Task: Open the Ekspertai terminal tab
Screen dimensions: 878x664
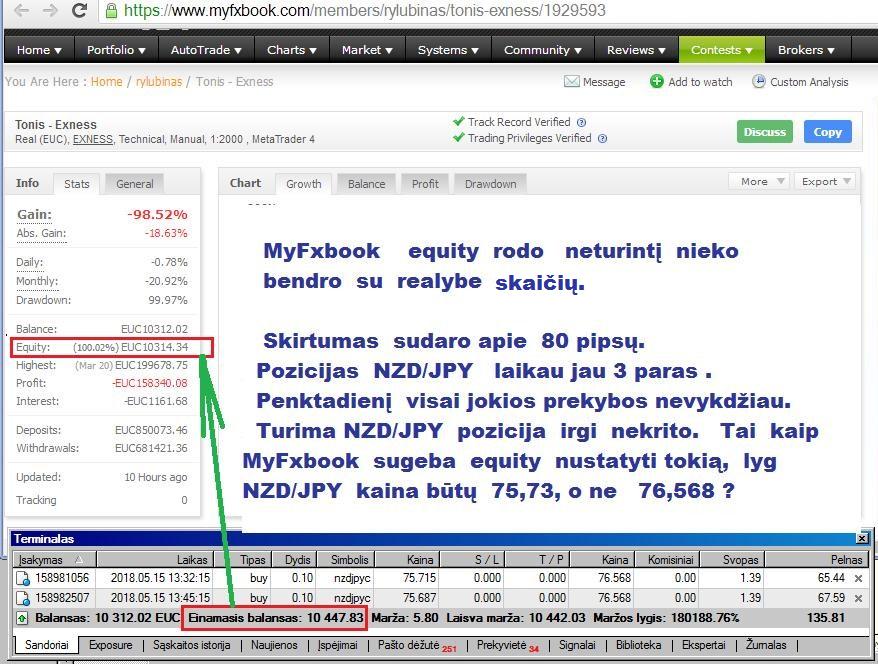Action: tap(703, 645)
